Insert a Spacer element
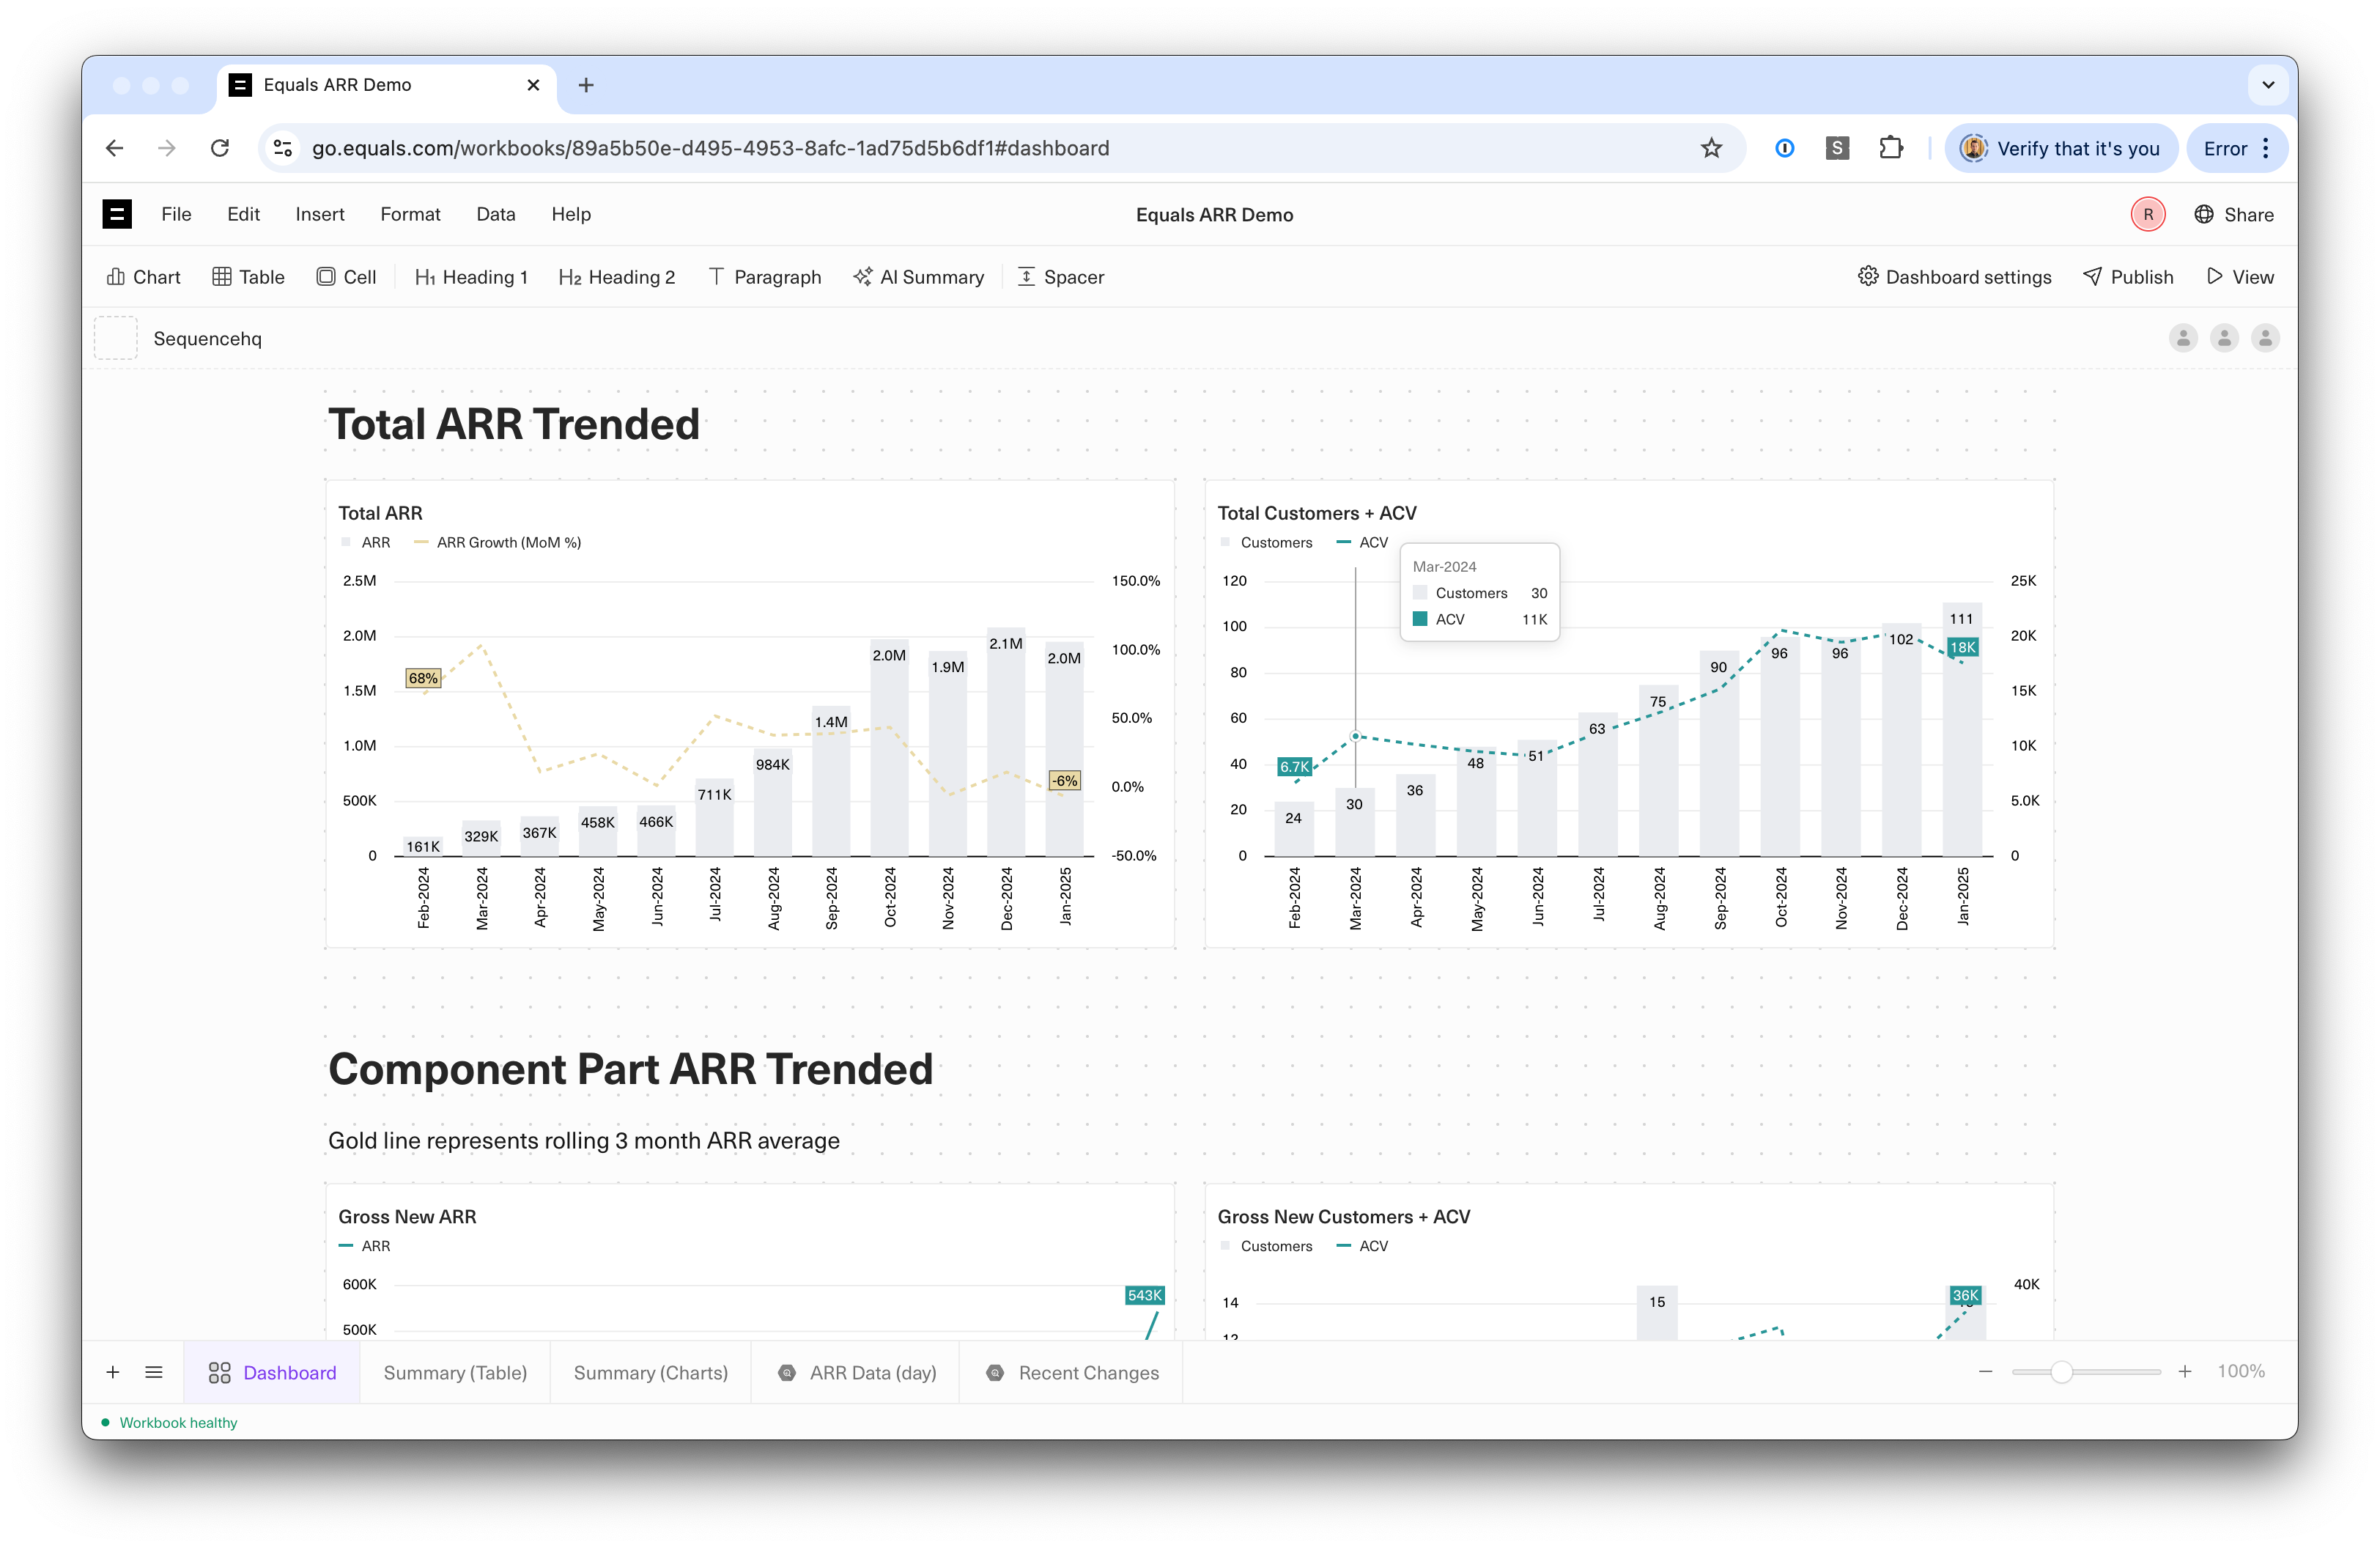The height and width of the screenshot is (1548, 2380). (x=1060, y=277)
